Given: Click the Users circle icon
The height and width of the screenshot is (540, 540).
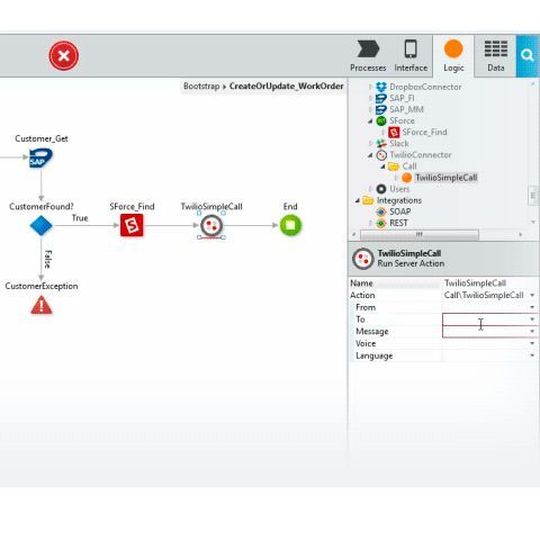Looking at the screenshot, I should tap(381, 189).
